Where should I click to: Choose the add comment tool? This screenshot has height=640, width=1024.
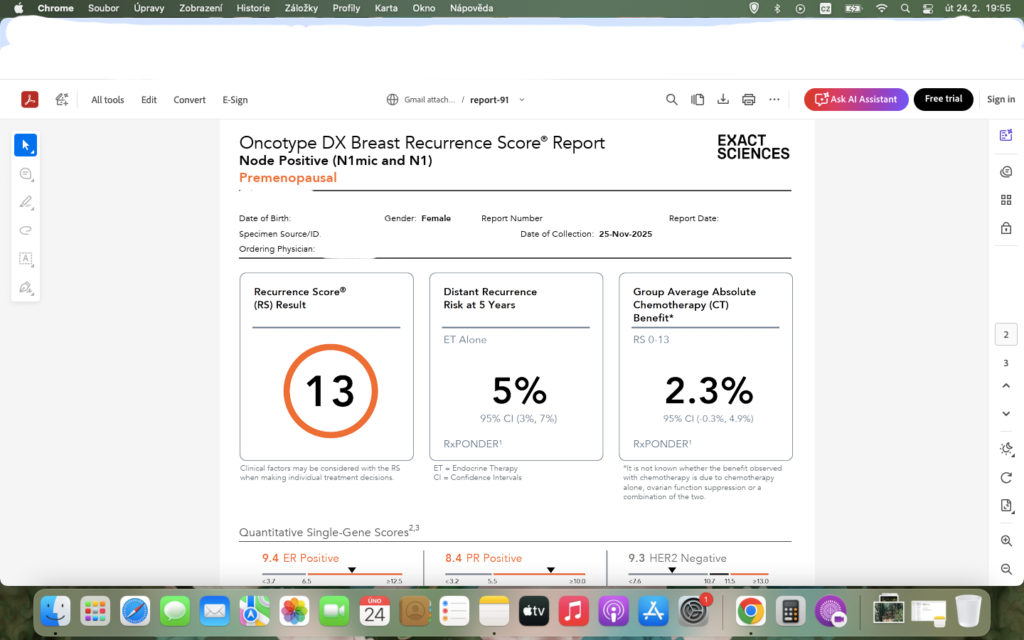coord(26,175)
